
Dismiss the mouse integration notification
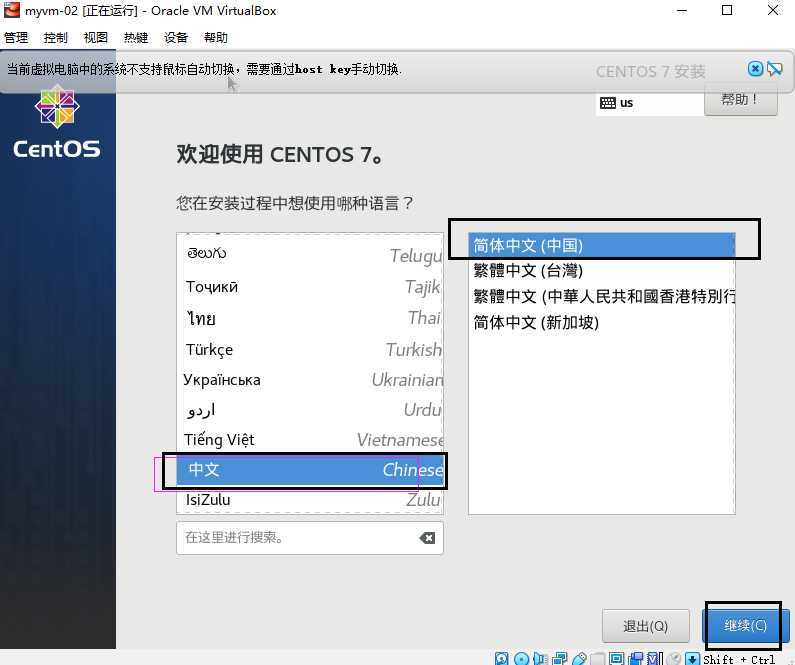pos(755,68)
